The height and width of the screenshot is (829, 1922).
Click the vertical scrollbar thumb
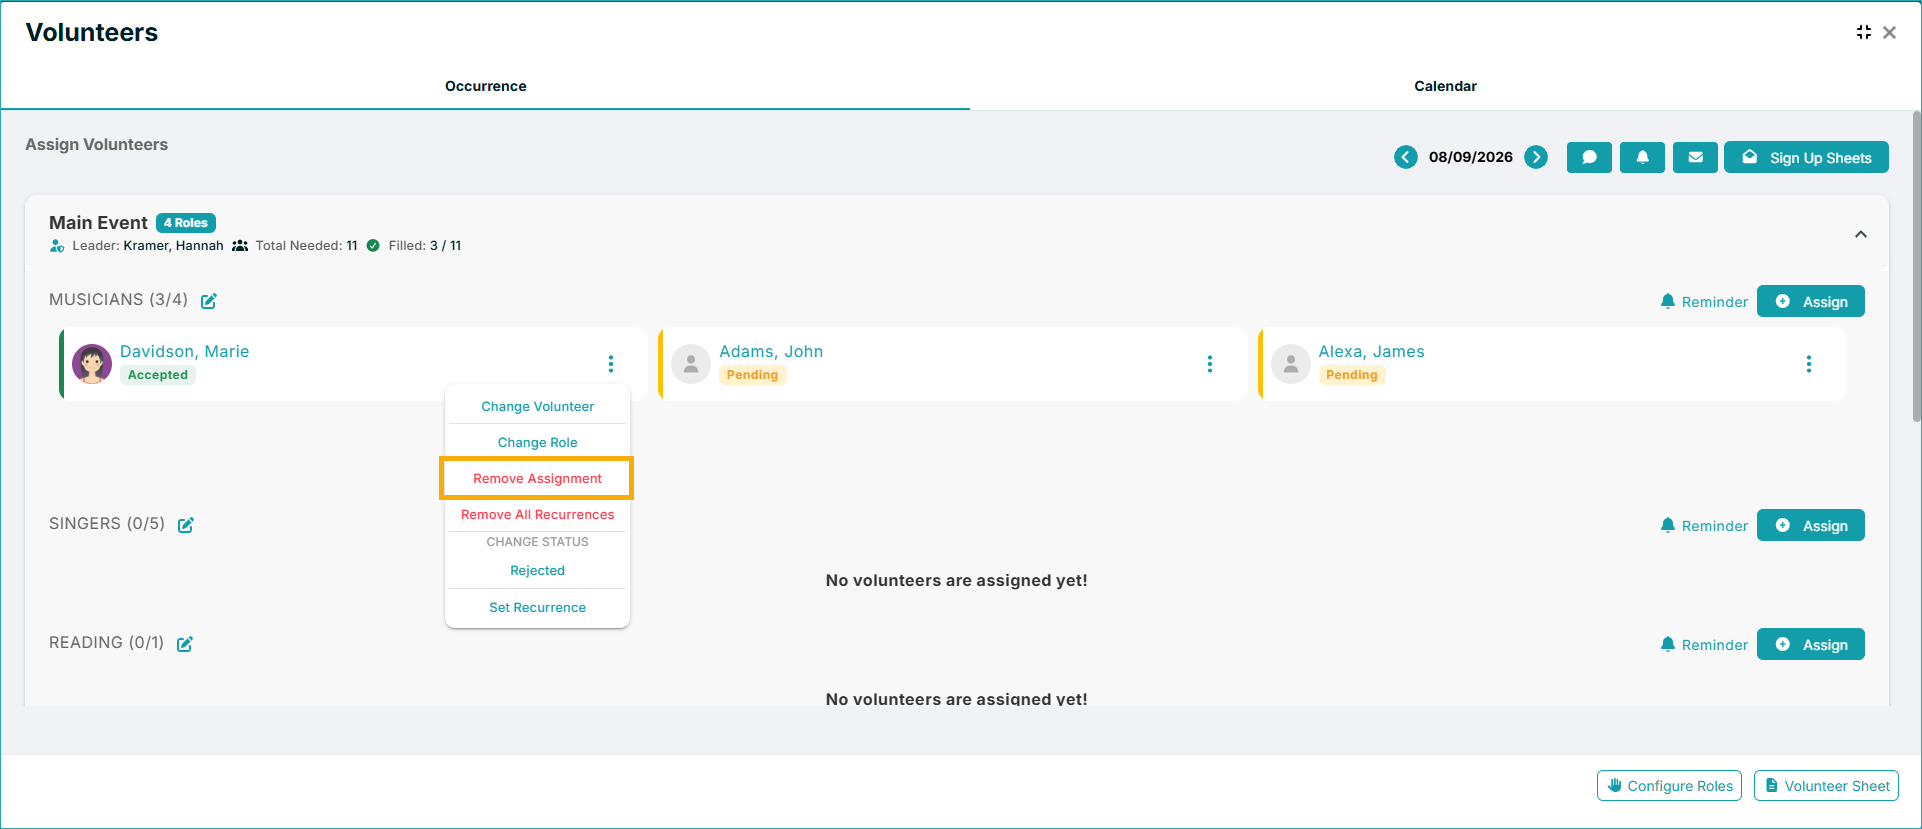(1916, 266)
